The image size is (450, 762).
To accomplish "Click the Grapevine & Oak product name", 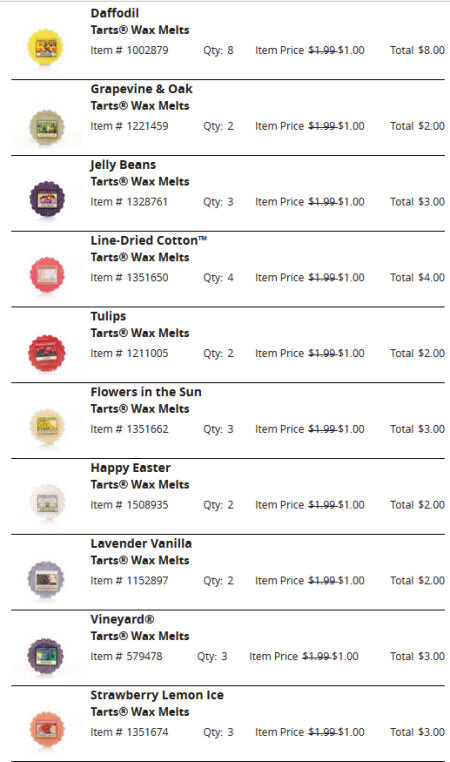I will pyautogui.click(x=141, y=89).
